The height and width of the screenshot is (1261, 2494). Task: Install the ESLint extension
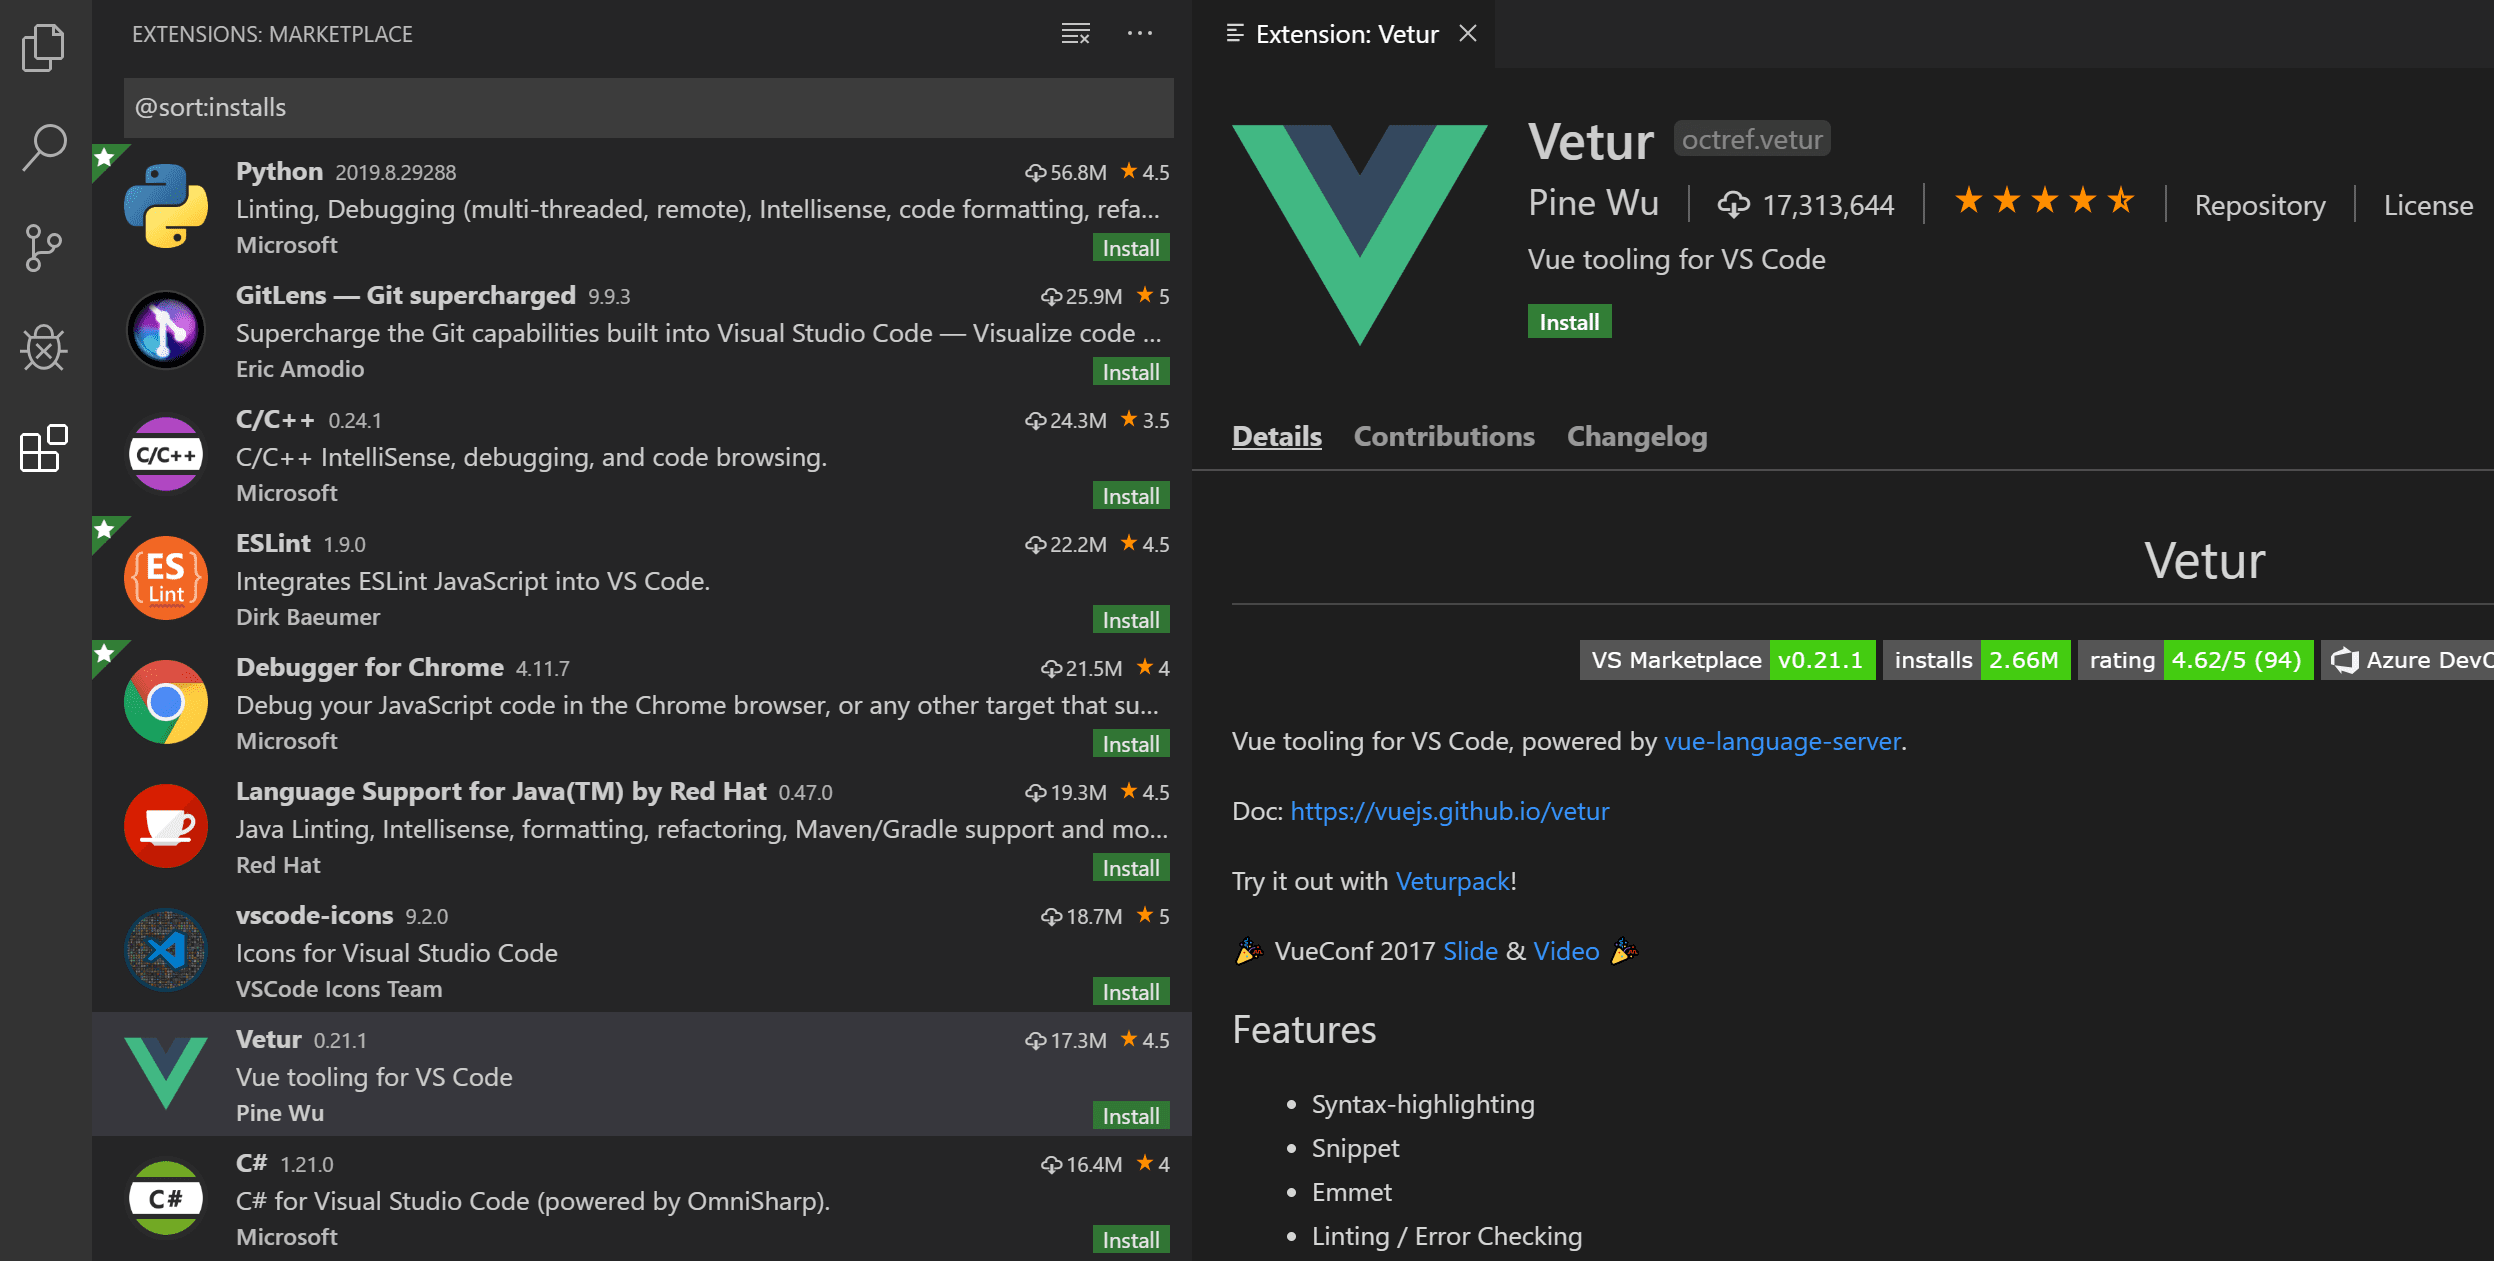click(x=1130, y=616)
